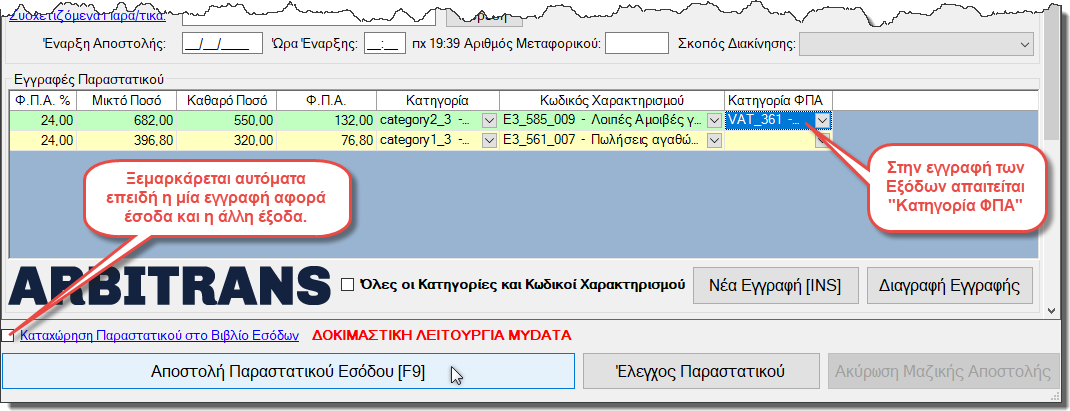Screen dimensions: 1070x411
Task: Toggle Όλες οι Κατηγορίες και Κωδικοί Χαρακτηρισμού checkbox
Action: (348, 284)
